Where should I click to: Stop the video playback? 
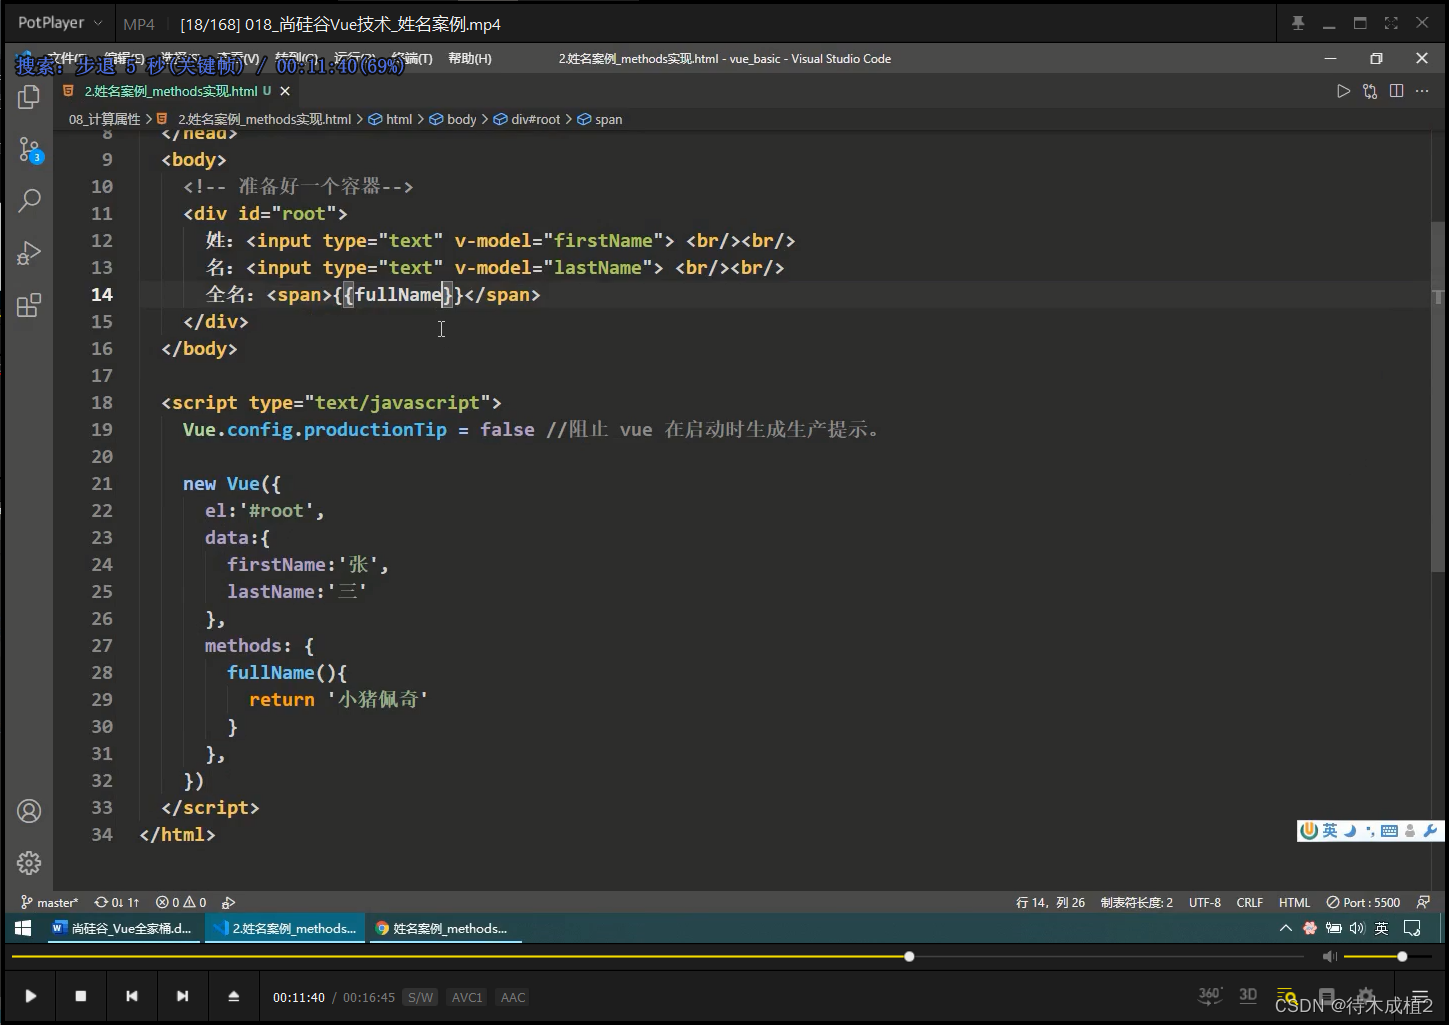pyautogui.click(x=81, y=996)
